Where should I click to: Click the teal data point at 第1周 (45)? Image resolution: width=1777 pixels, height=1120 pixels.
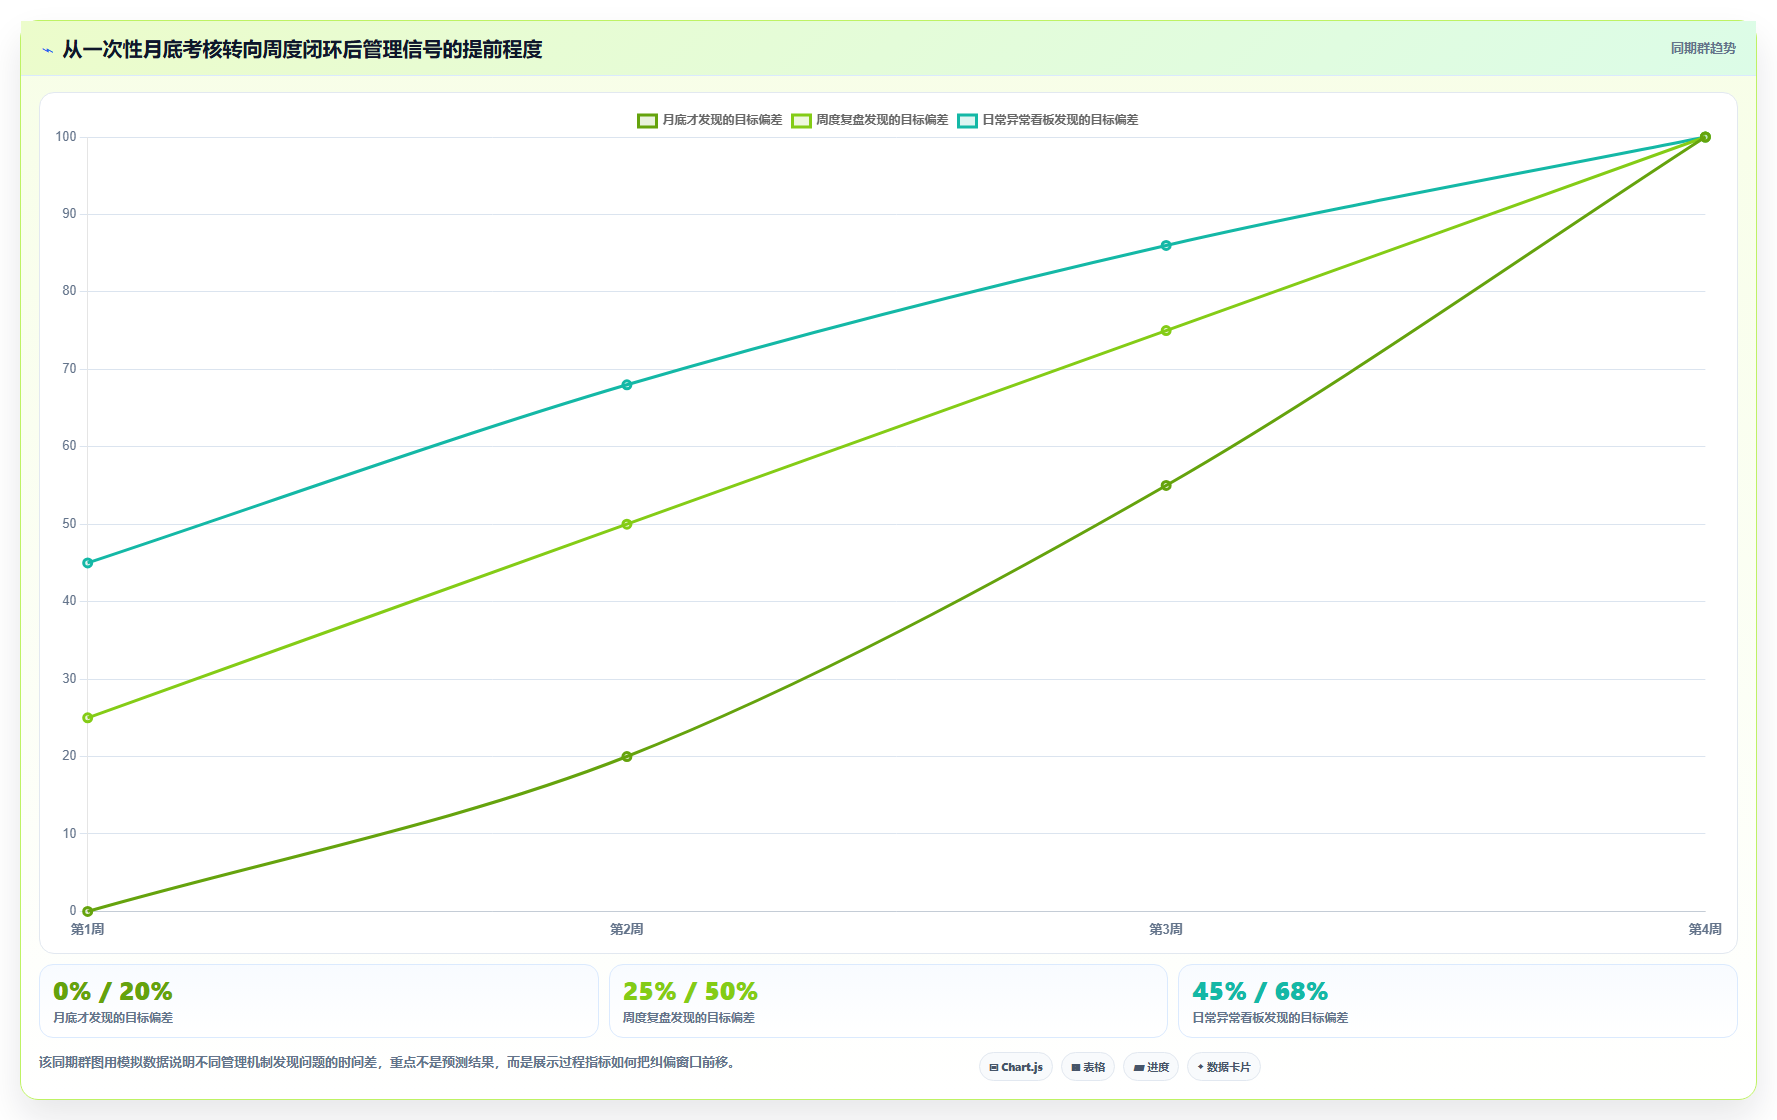click(88, 563)
